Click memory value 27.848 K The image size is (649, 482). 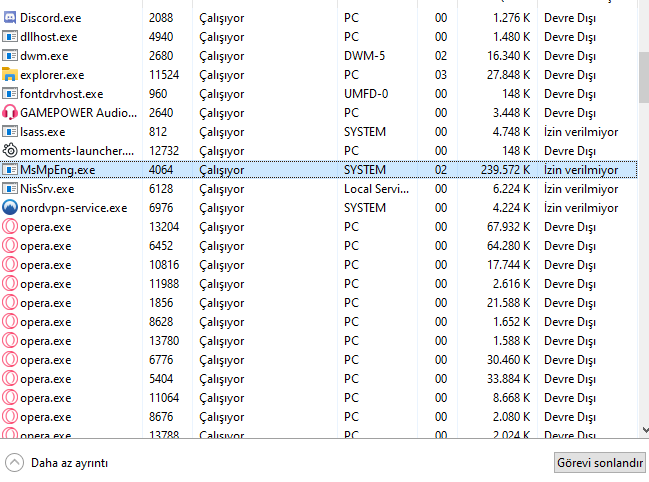pyautogui.click(x=508, y=75)
